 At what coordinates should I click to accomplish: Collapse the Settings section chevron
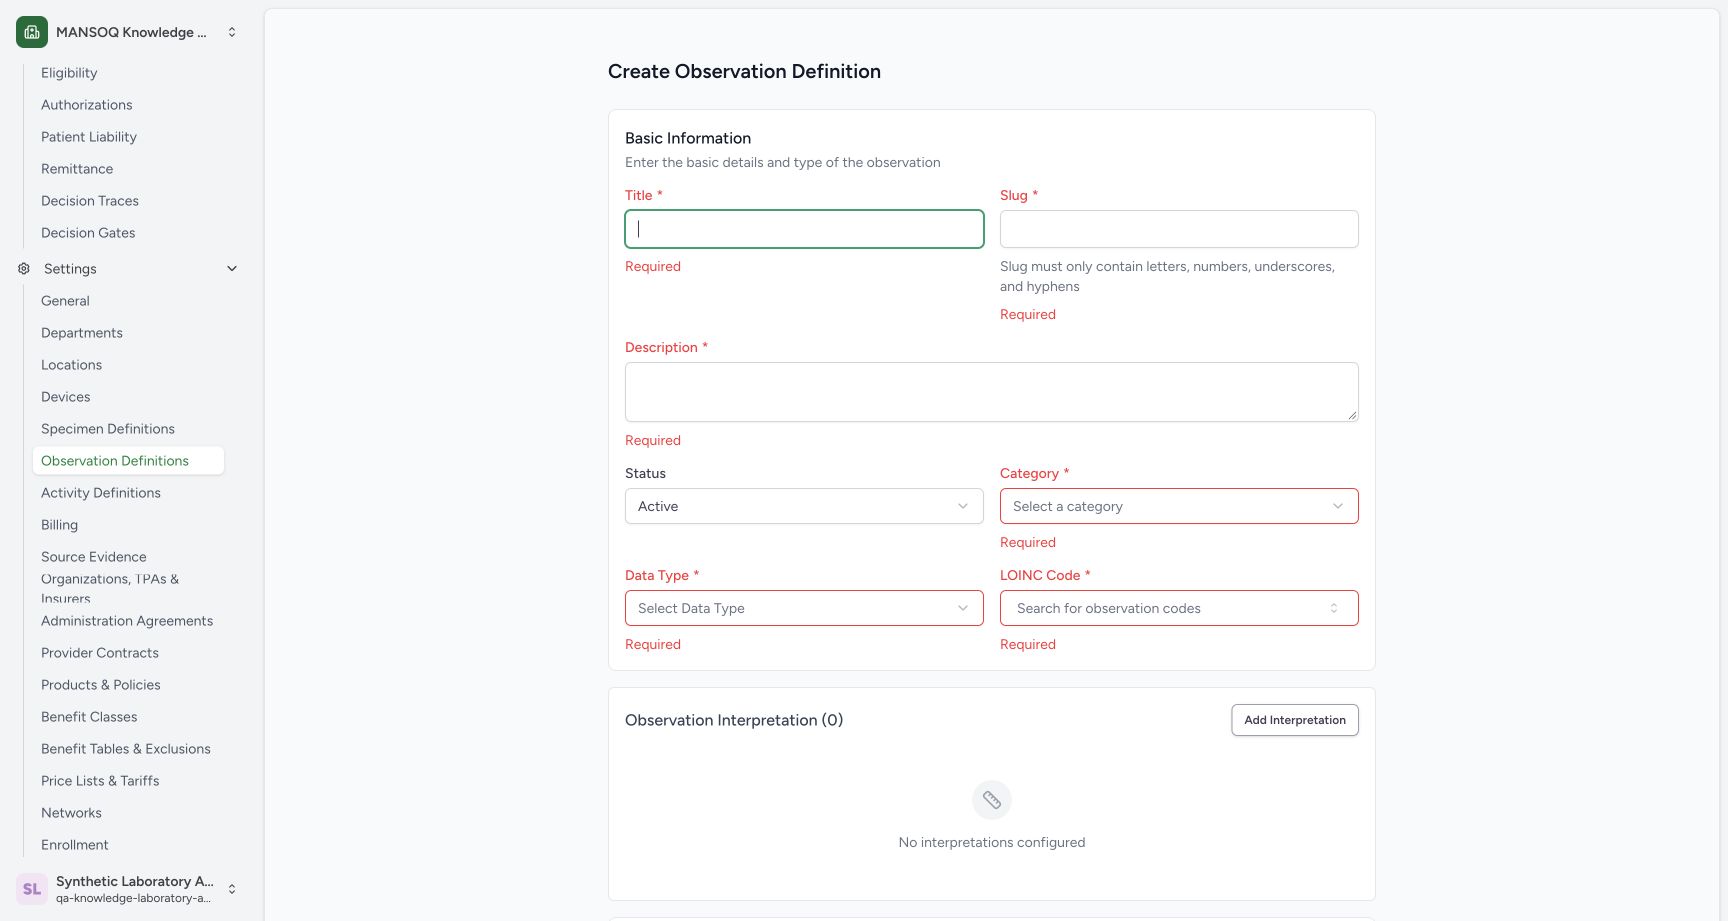(232, 268)
